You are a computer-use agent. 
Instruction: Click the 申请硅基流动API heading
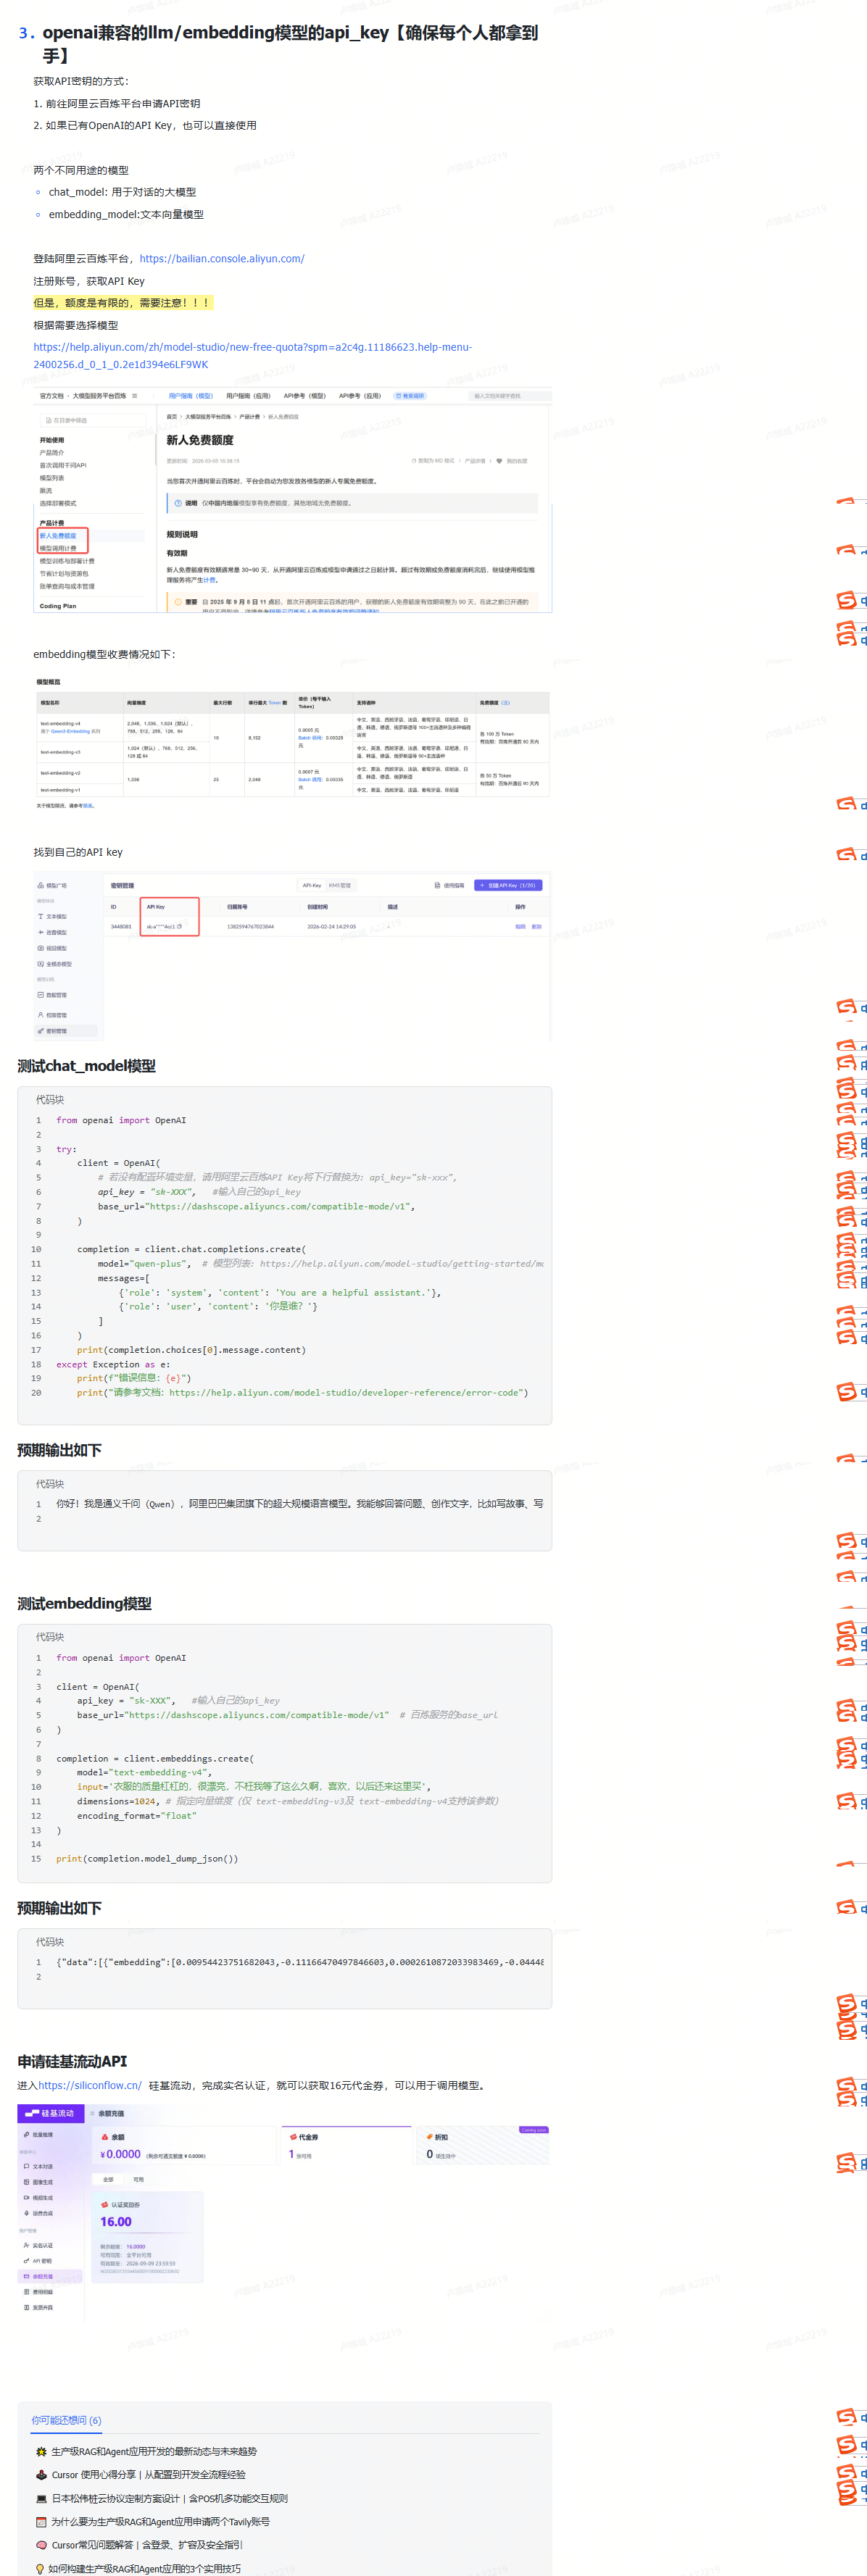coord(72,2061)
